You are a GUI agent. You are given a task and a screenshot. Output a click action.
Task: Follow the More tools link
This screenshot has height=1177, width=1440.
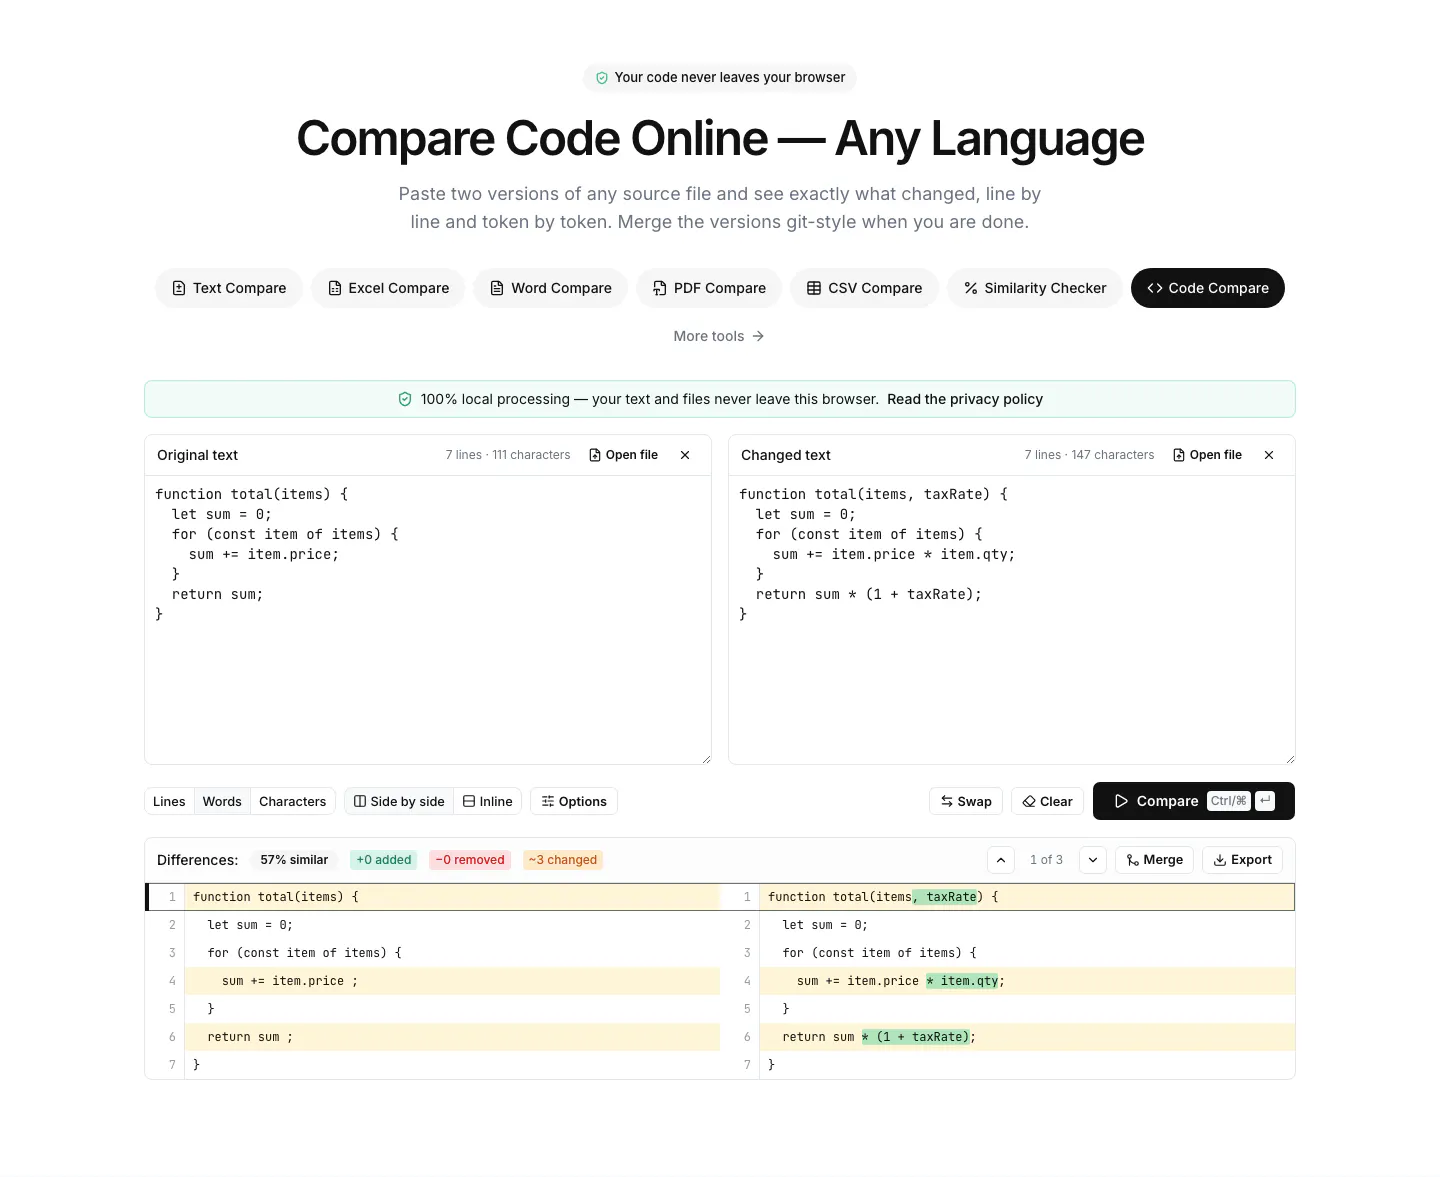(719, 336)
